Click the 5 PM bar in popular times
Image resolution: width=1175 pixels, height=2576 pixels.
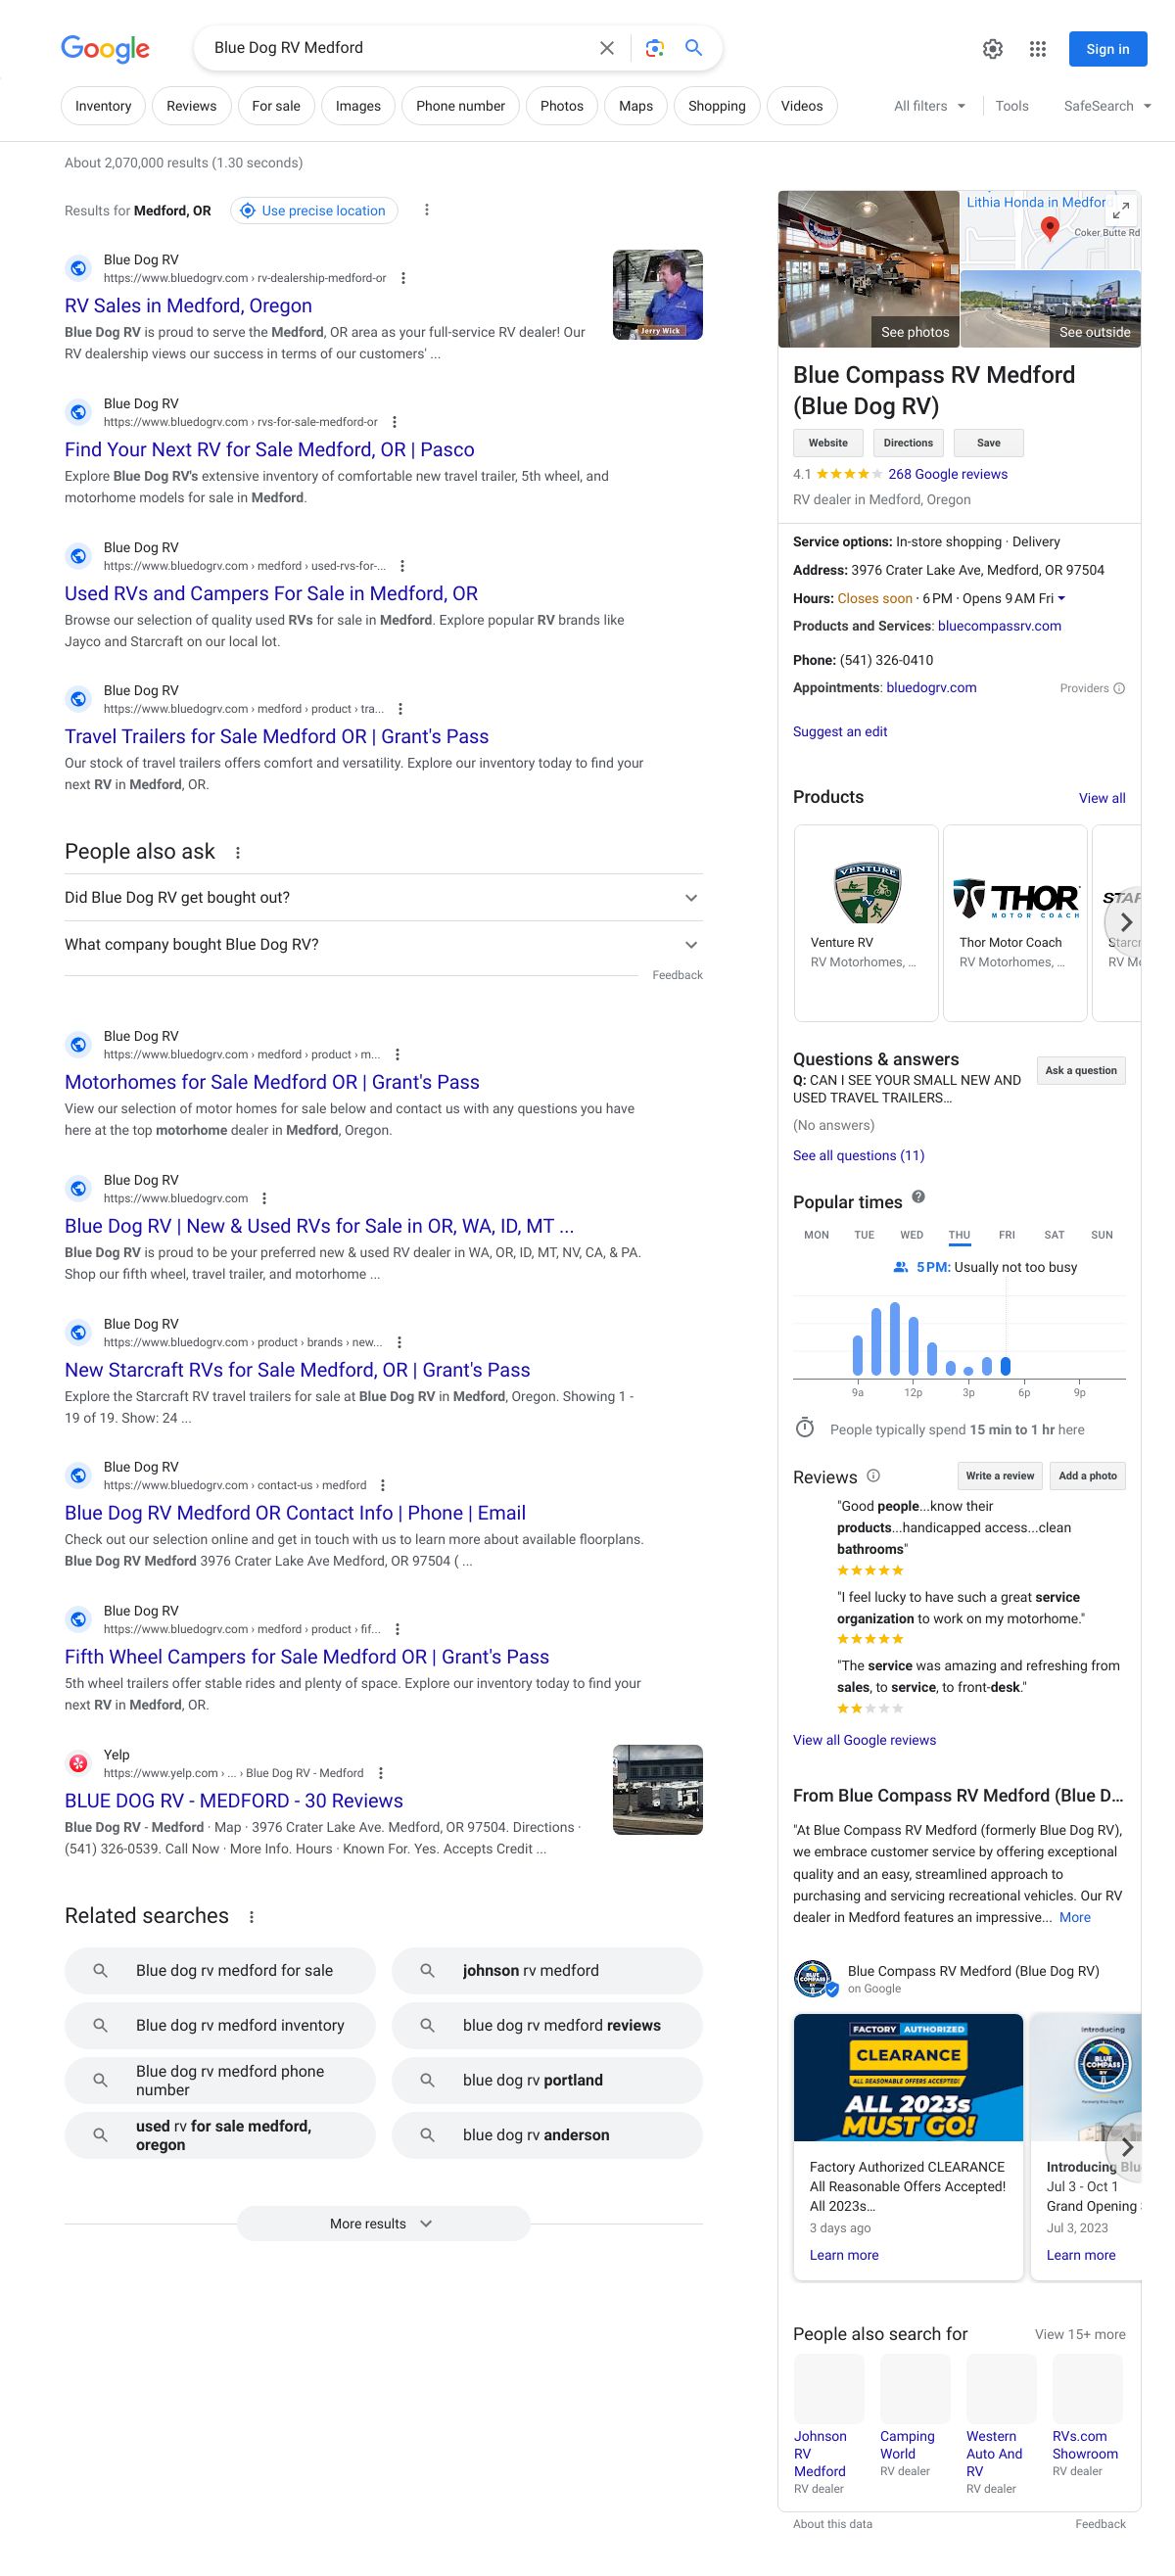[1005, 1366]
